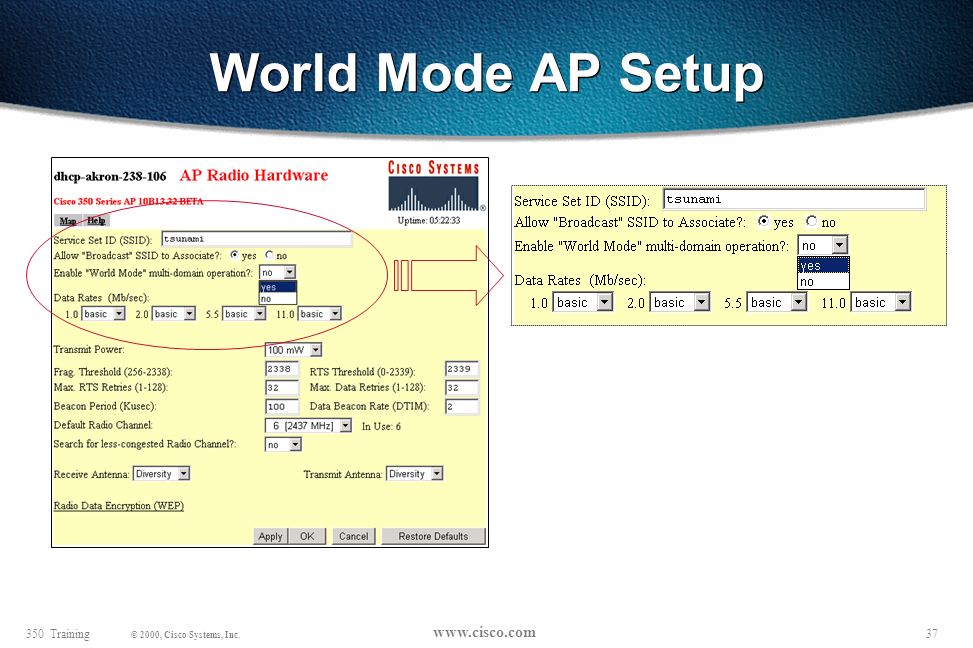Image resolution: width=973 pixels, height=648 pixels.
Task: Click the Cancel button
Action: point(354,536)
